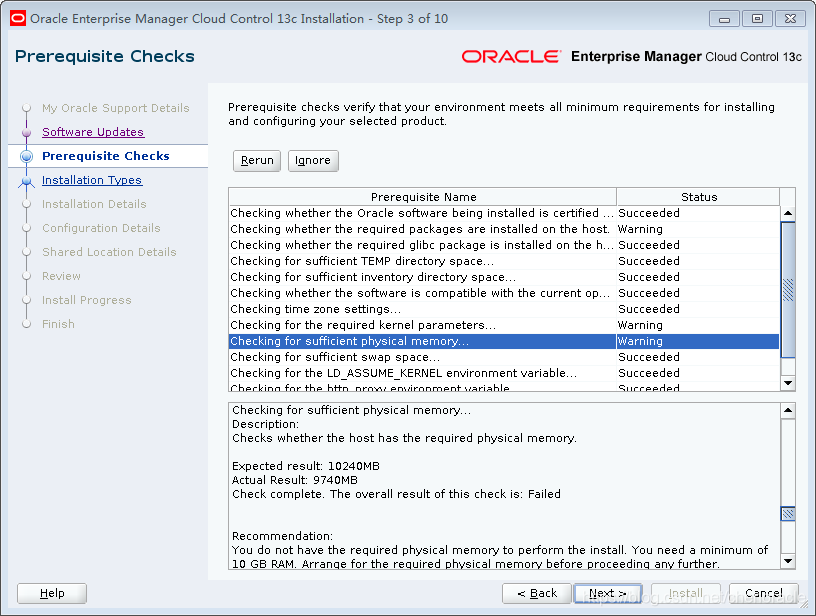Select the sufficient physical memory check row
This screenshot has height=616, width=816.
pyautogui.click(x=504, y=341)
